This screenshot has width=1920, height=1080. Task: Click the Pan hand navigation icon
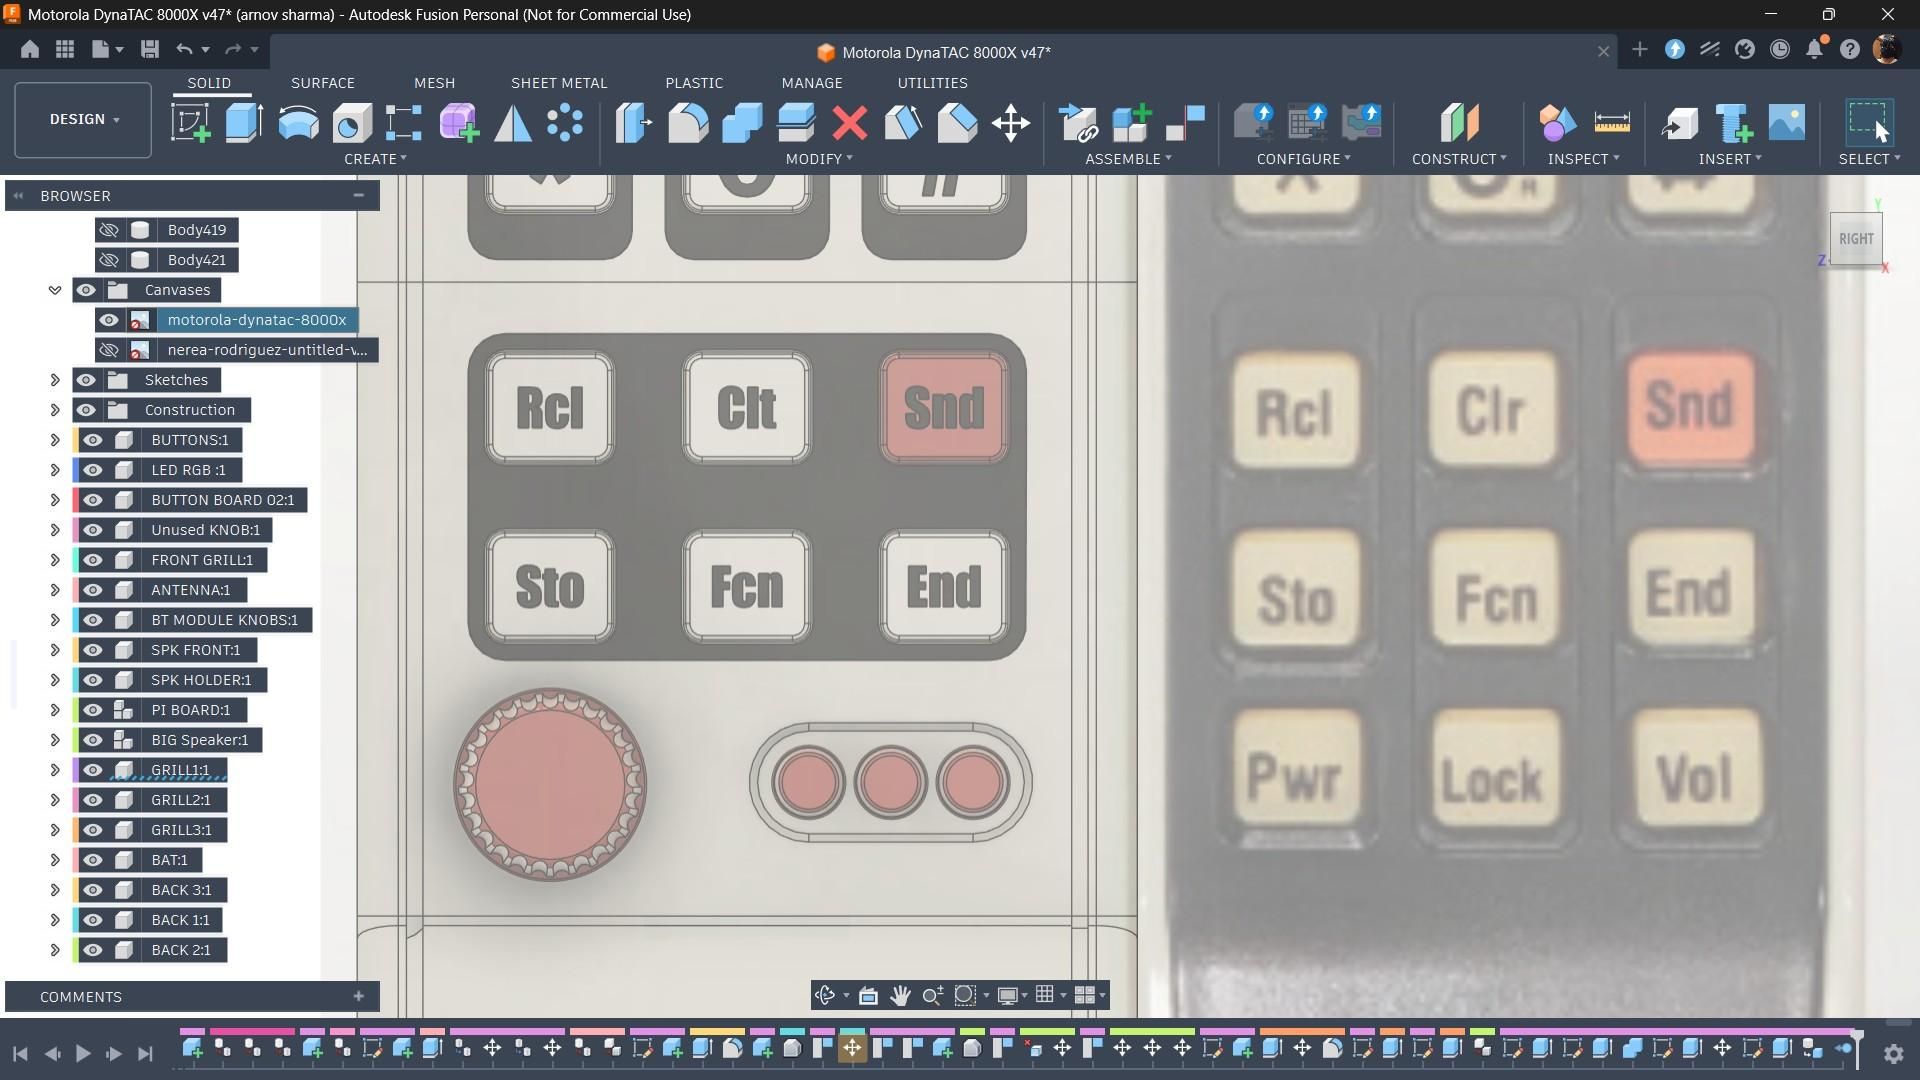coord(900,995)
